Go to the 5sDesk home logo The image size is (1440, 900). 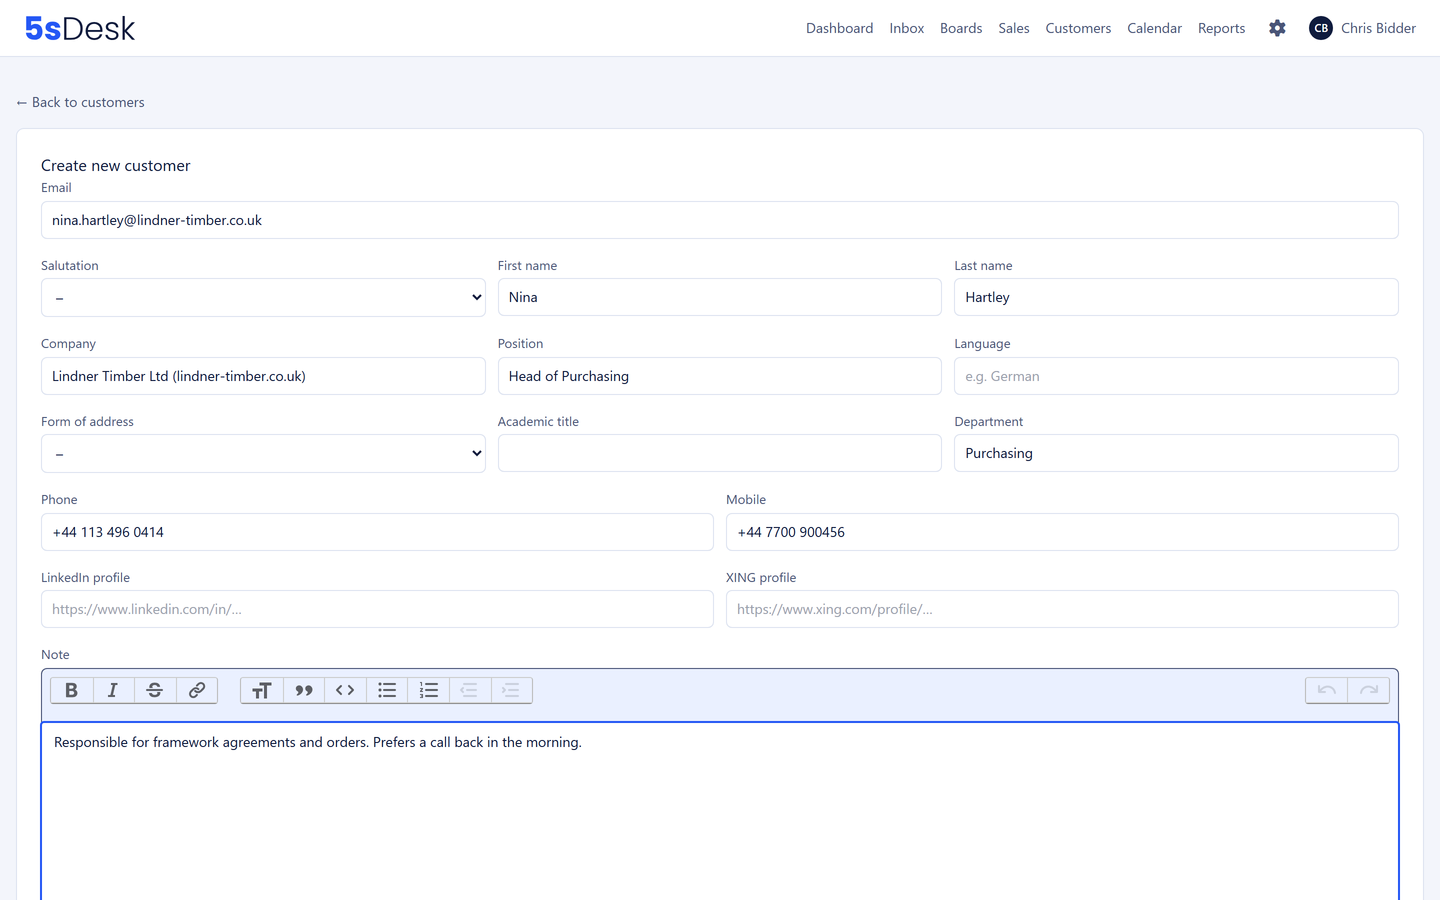click(80, 28)
